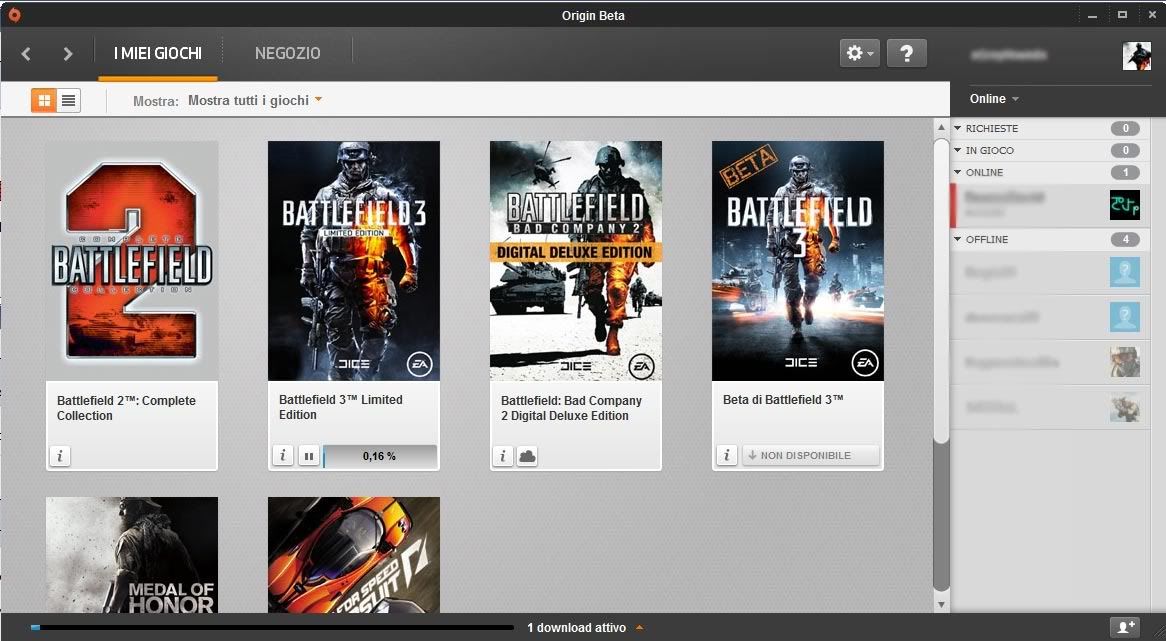
Task: Open the I MIEI GIOCHI tab
Action: click(158, 53)
